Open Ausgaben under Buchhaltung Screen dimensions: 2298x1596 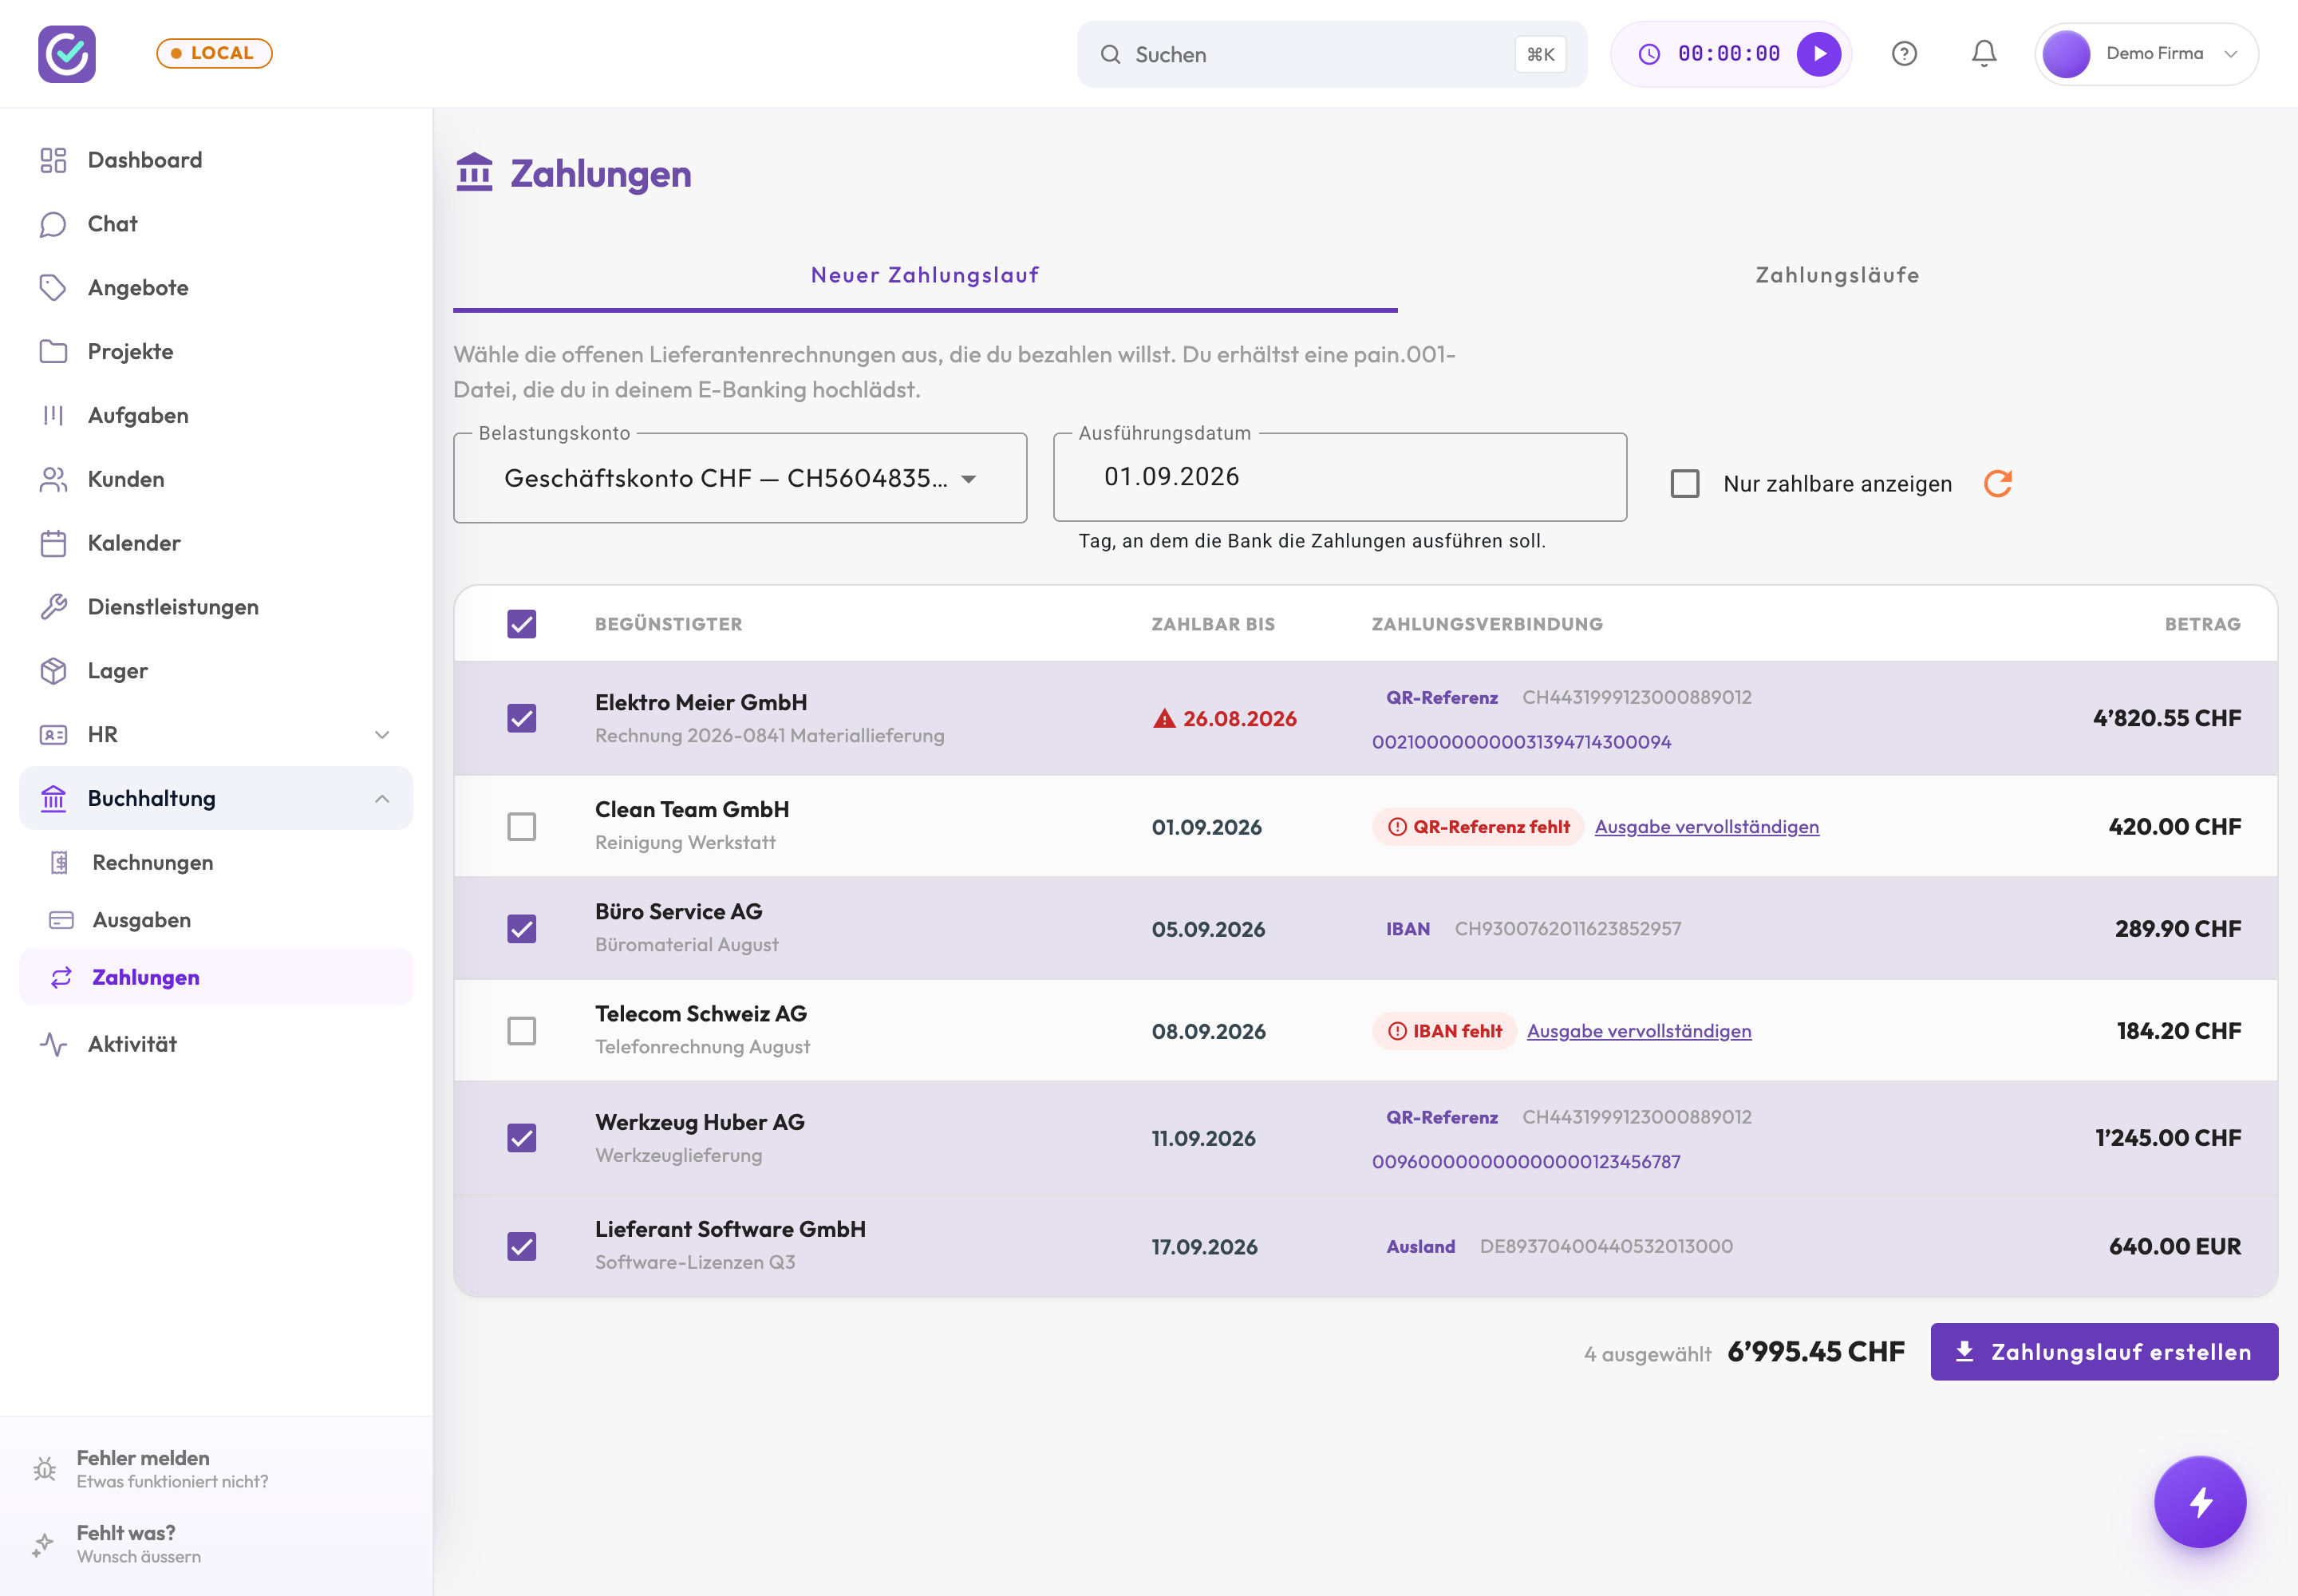[x=216, y=920]
